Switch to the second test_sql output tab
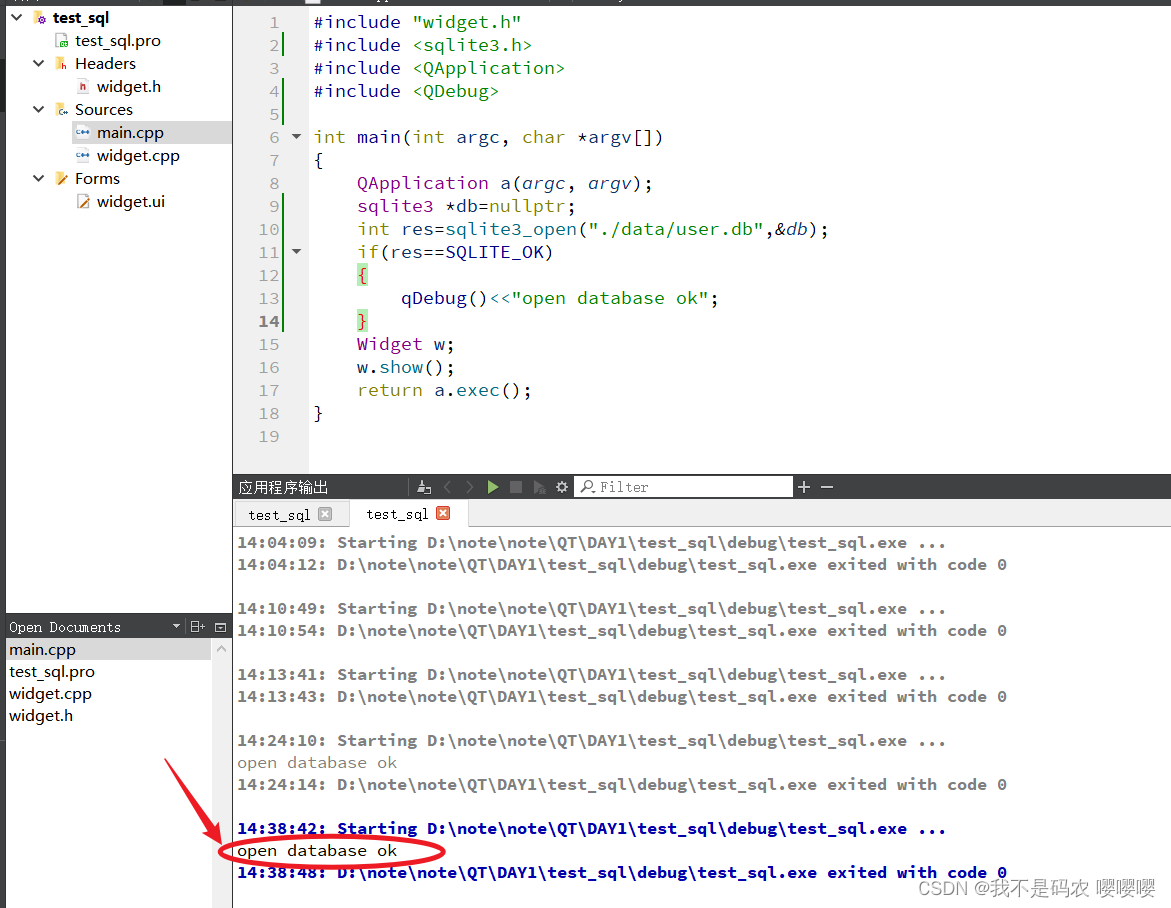This screenshot has height=908, width=1171. (396, 513)
